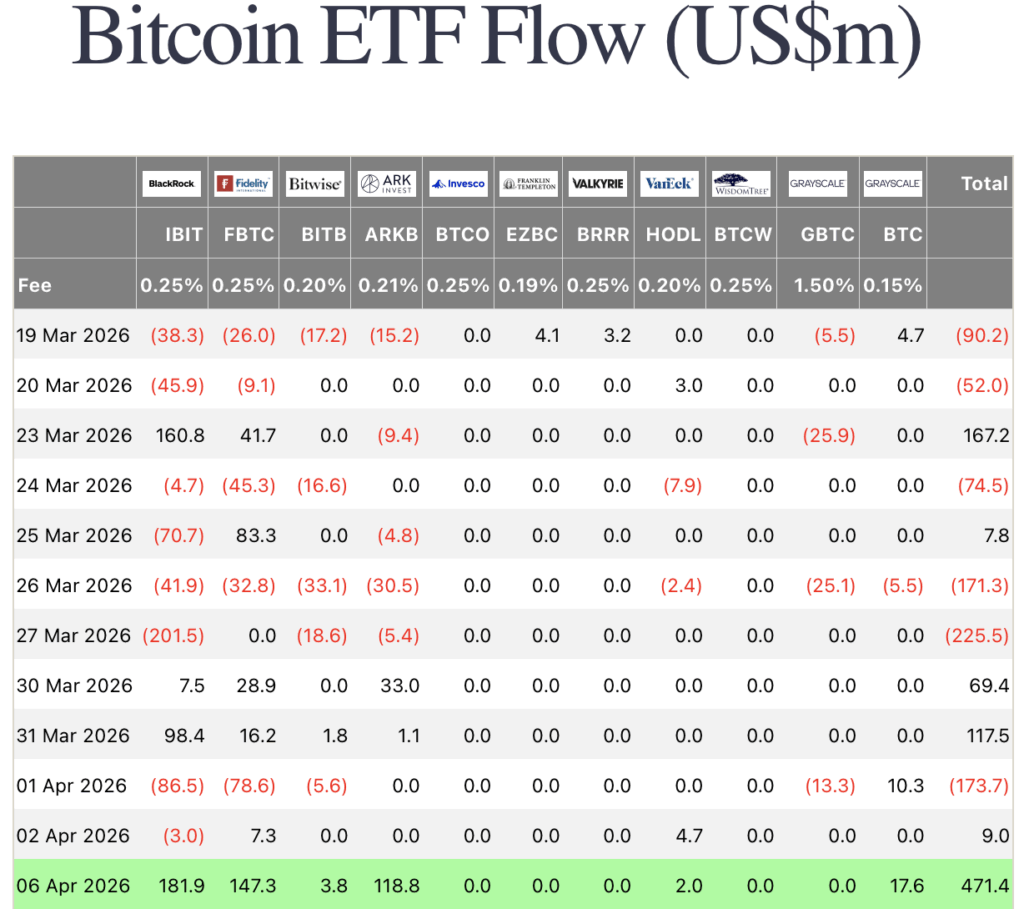This screenshot has width=1024, height=909.
Task: Select the IBIT column header
Action: click(x=184, y=234)
